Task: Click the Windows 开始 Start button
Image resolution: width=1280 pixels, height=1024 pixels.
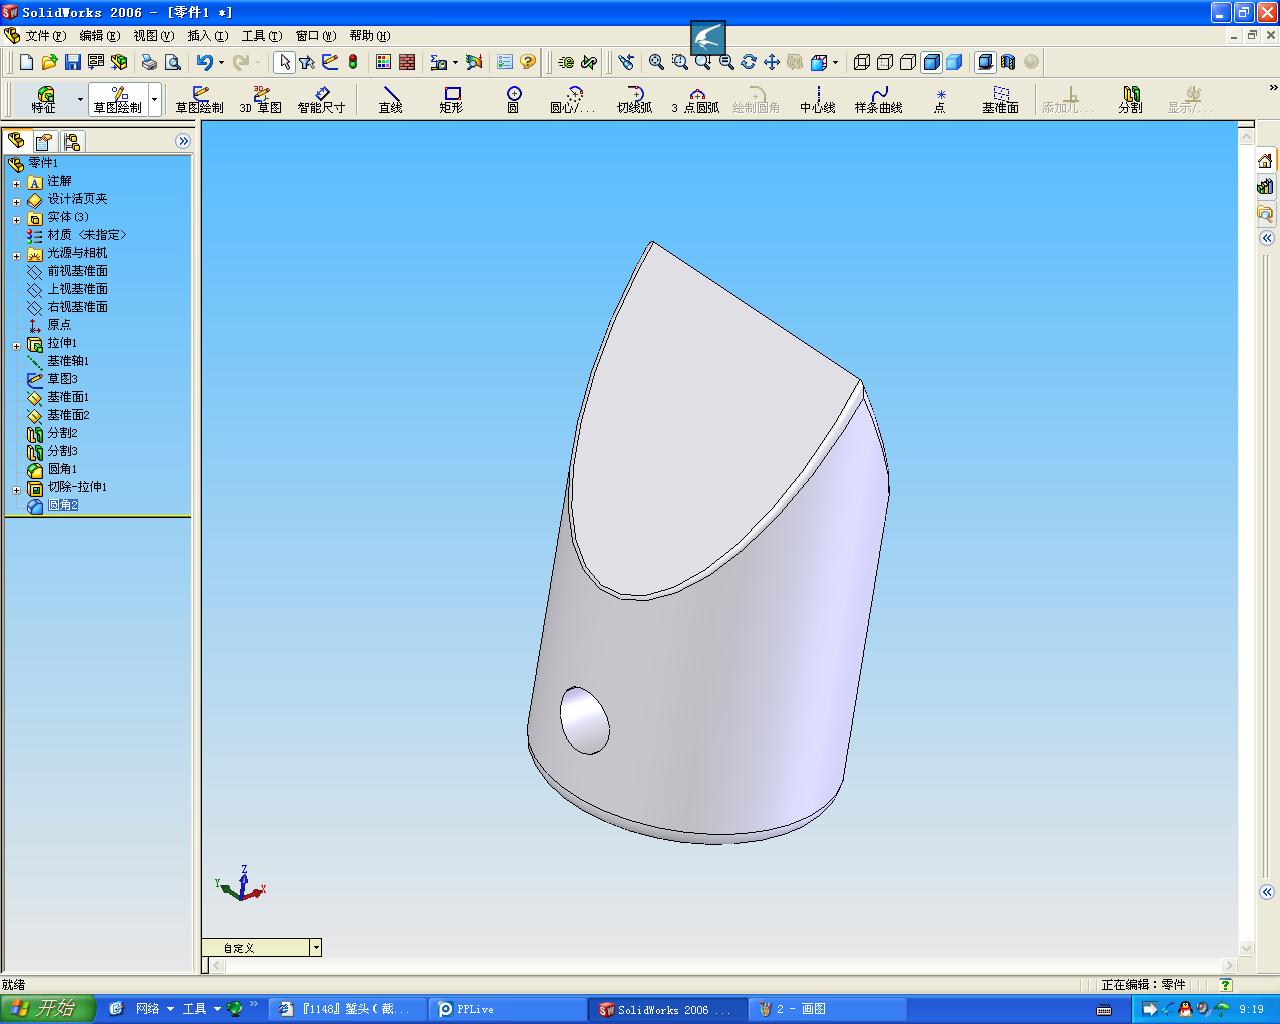Action: coord(47,1008)
